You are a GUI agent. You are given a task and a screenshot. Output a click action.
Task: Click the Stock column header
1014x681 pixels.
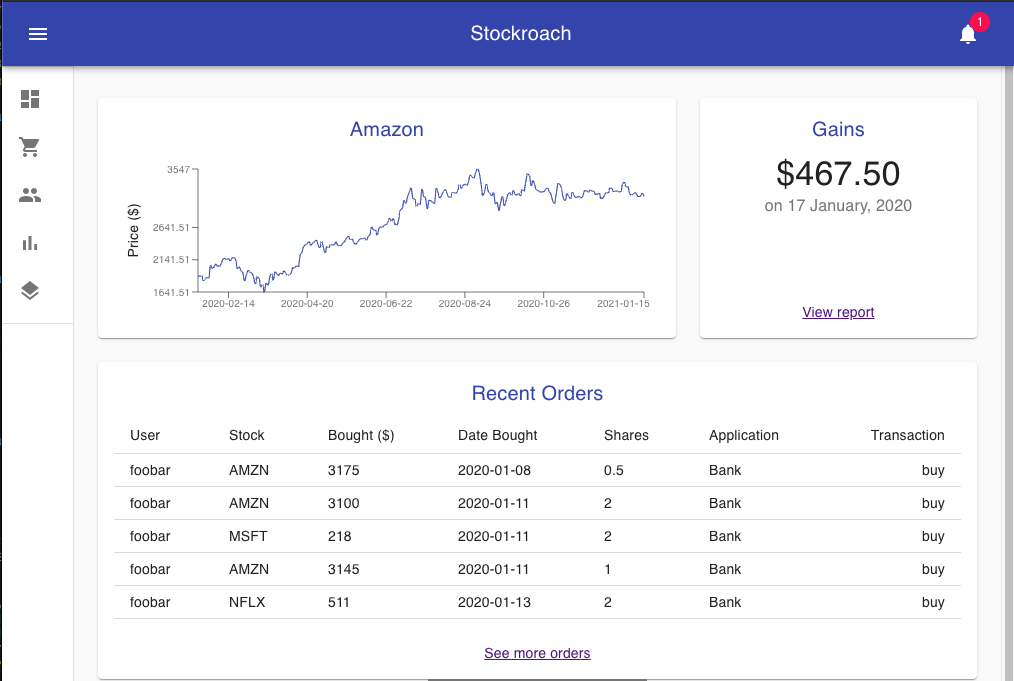click(247, 435)
